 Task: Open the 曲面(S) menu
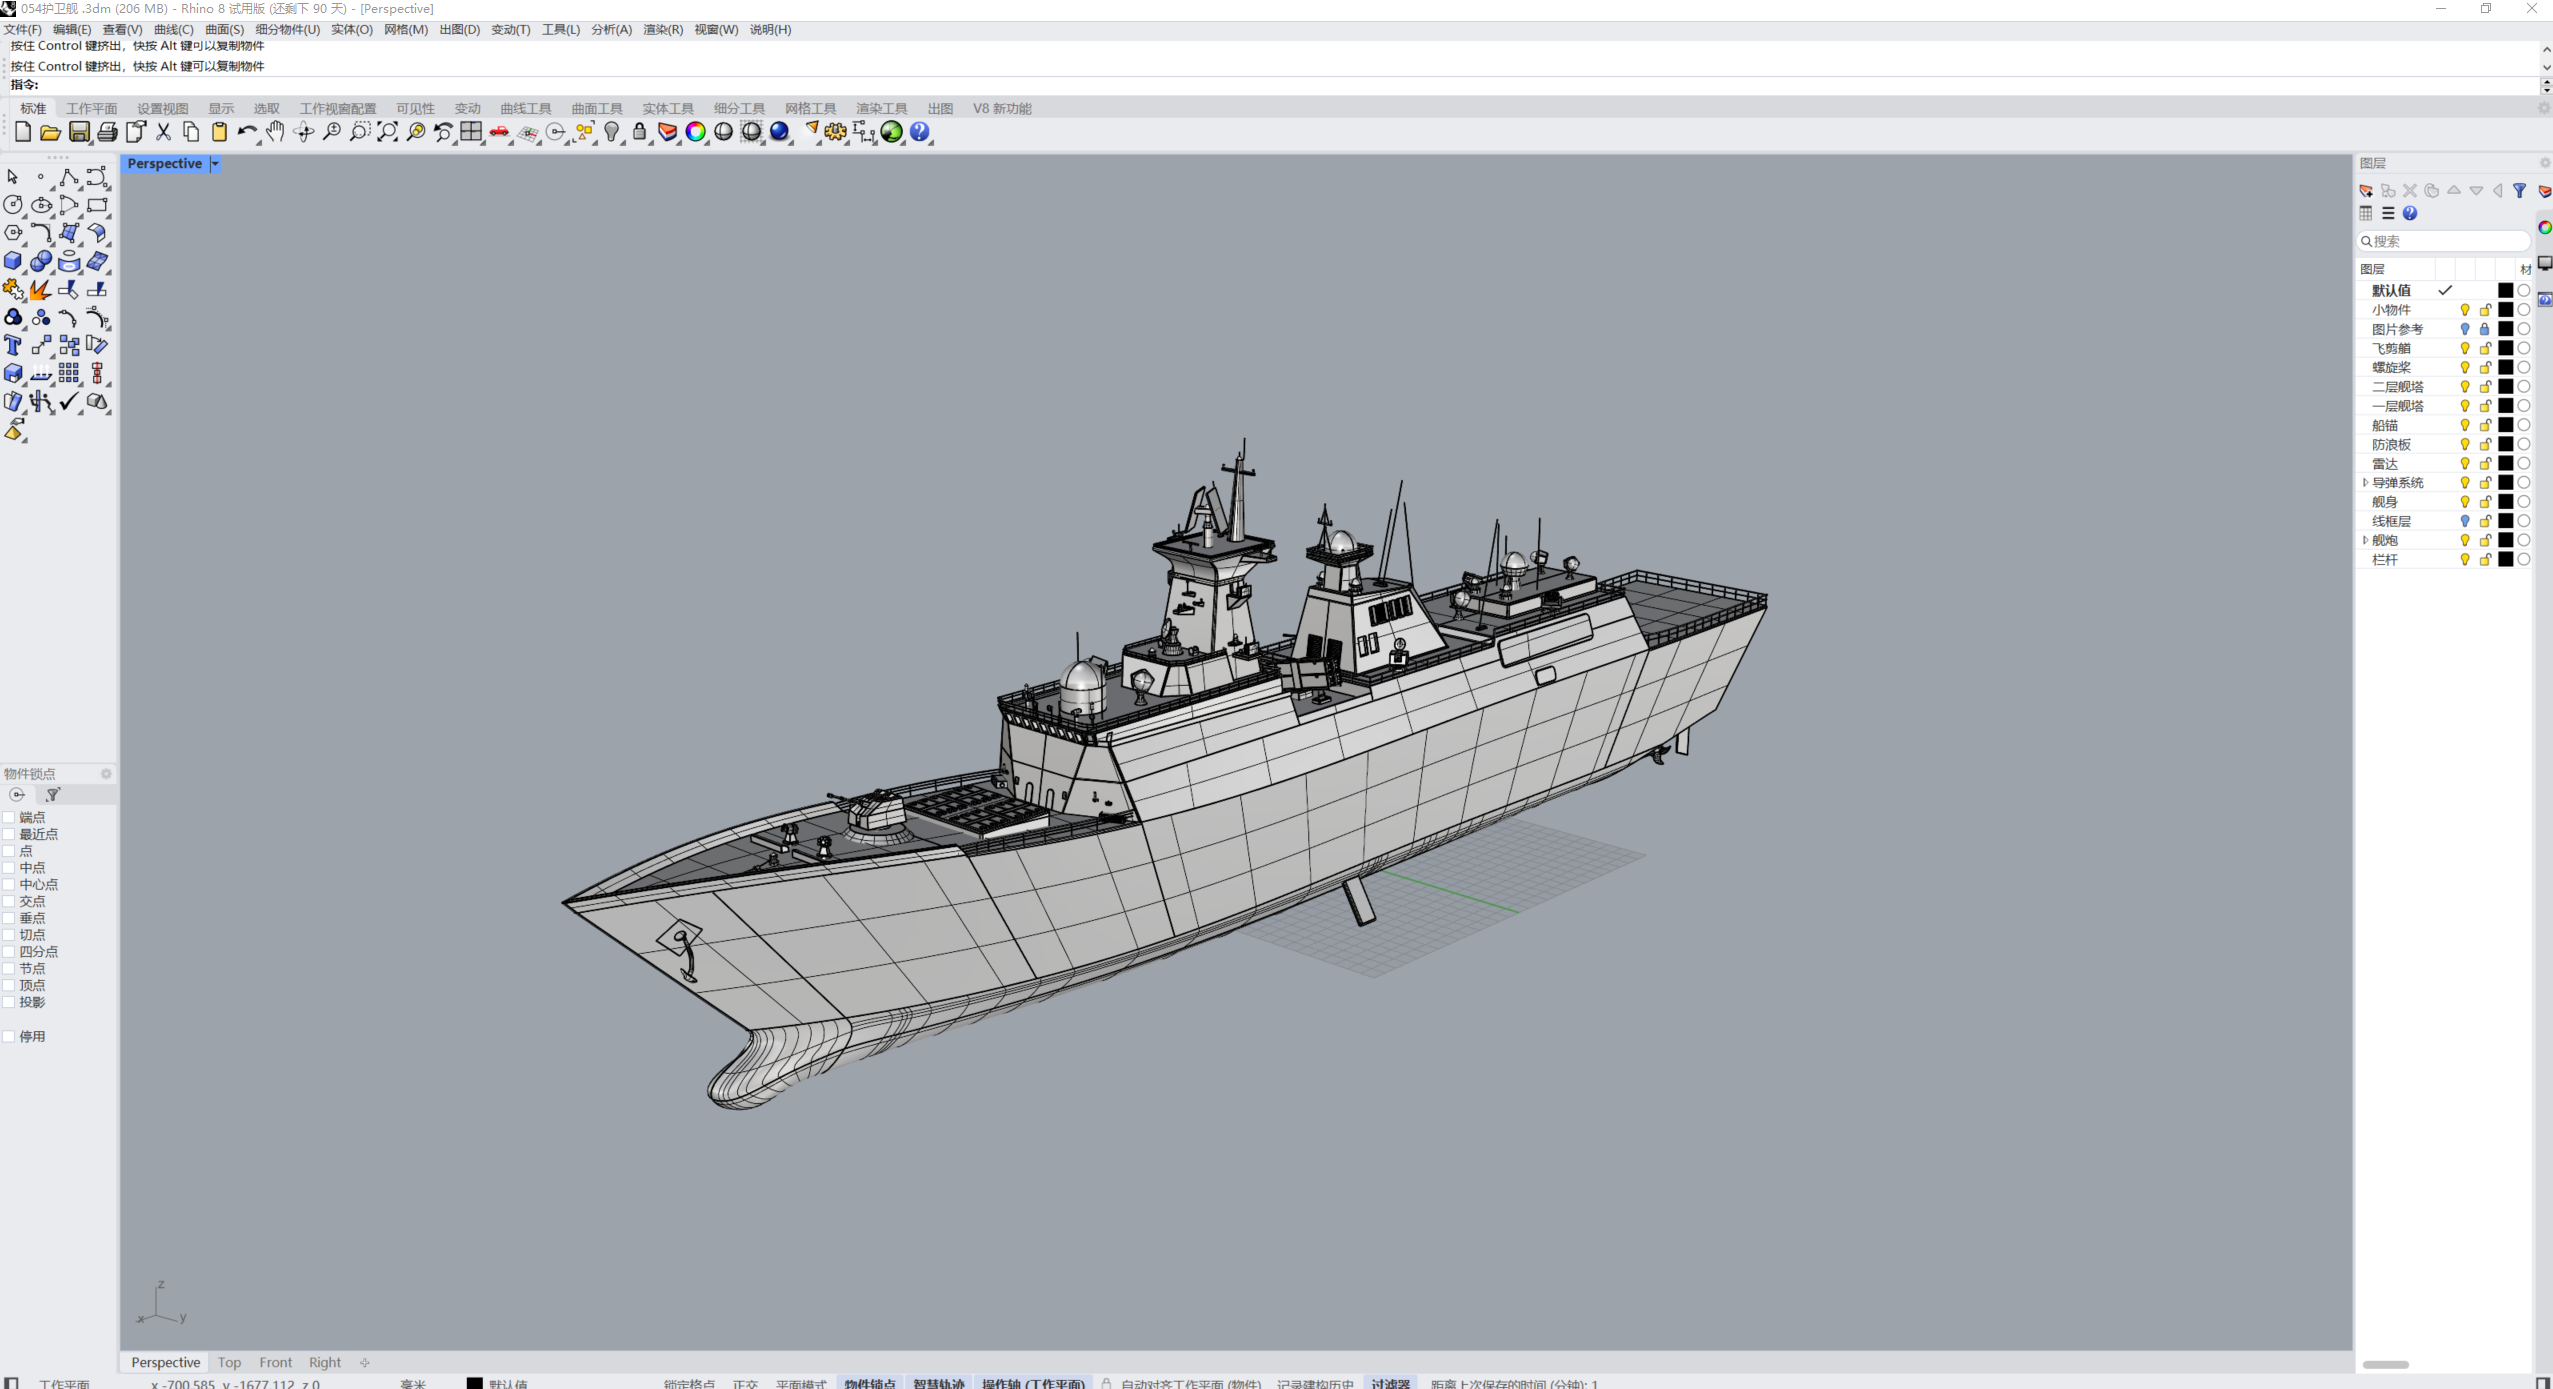(224, 30)
